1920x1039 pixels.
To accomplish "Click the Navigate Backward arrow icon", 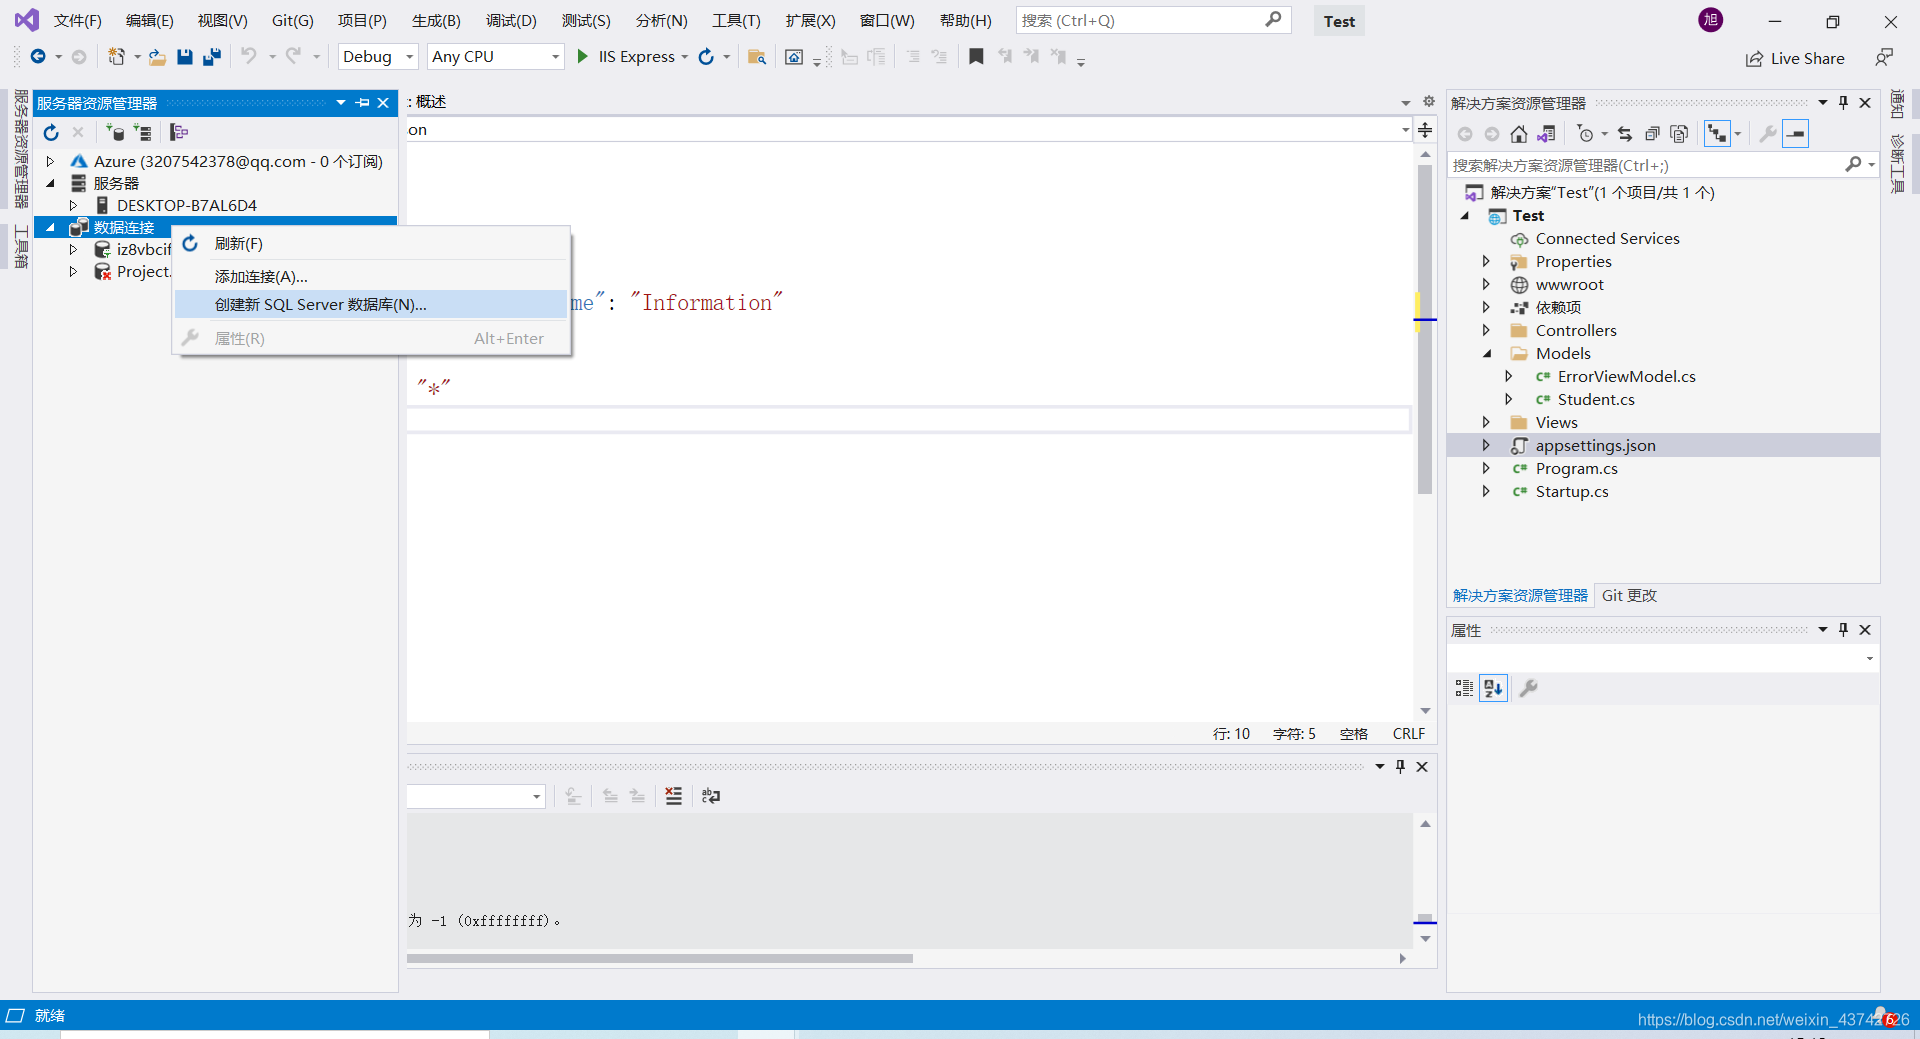I will [x=38, y=57].
